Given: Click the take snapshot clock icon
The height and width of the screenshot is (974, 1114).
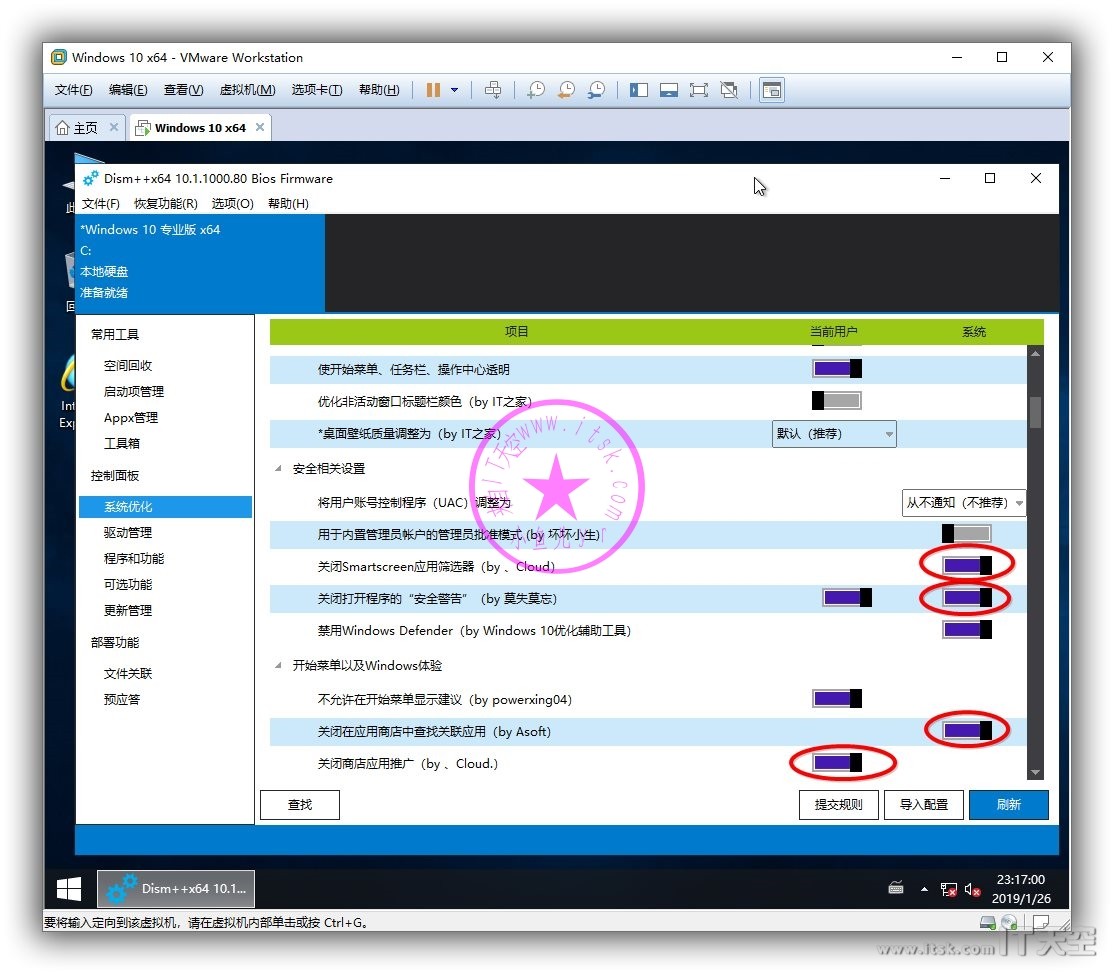Looking at the screenshot, I should 536,90.
